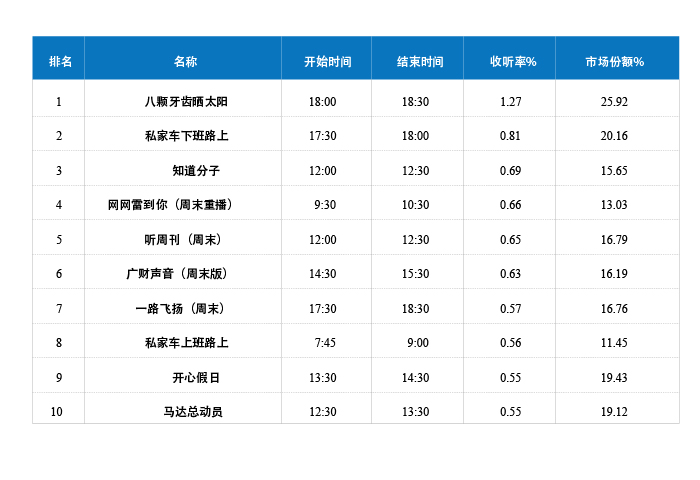Click the listening rate value 0.66
The image size is (700, 480).
[x=510, y=205]
